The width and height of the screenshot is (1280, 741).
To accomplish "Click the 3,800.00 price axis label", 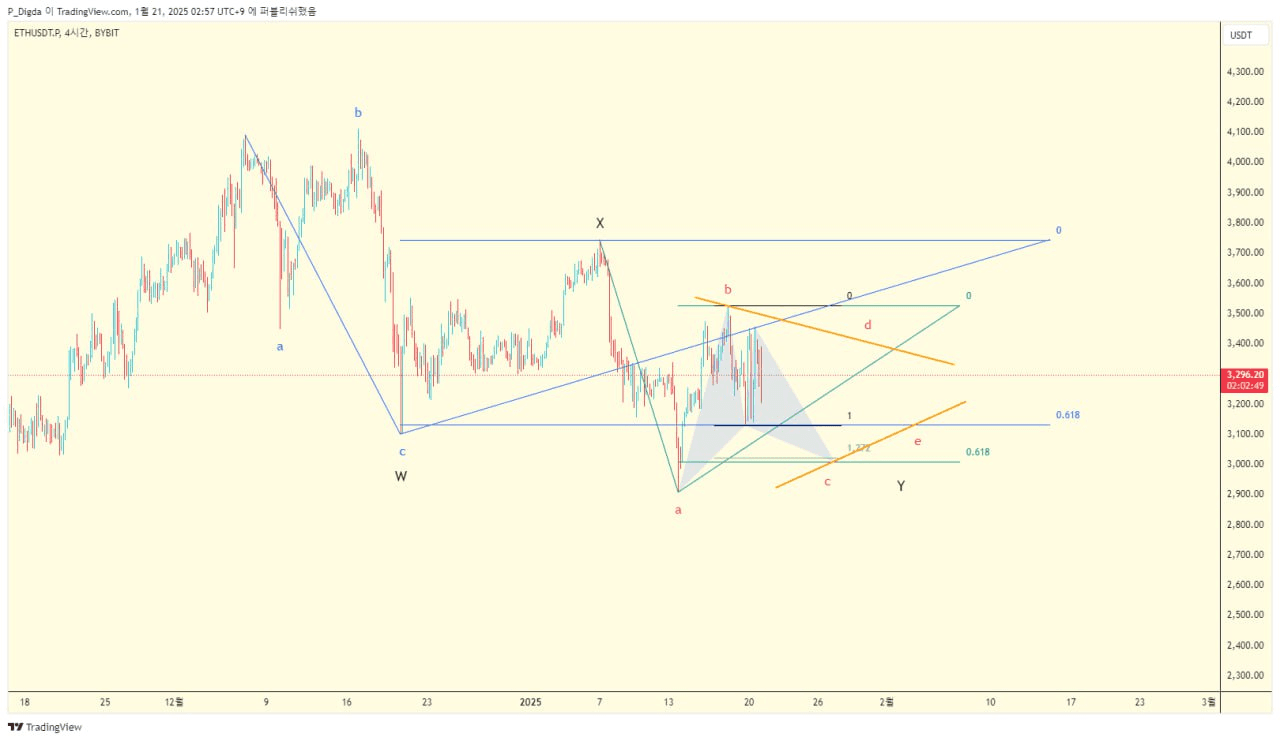I will tap(1243, 222).
